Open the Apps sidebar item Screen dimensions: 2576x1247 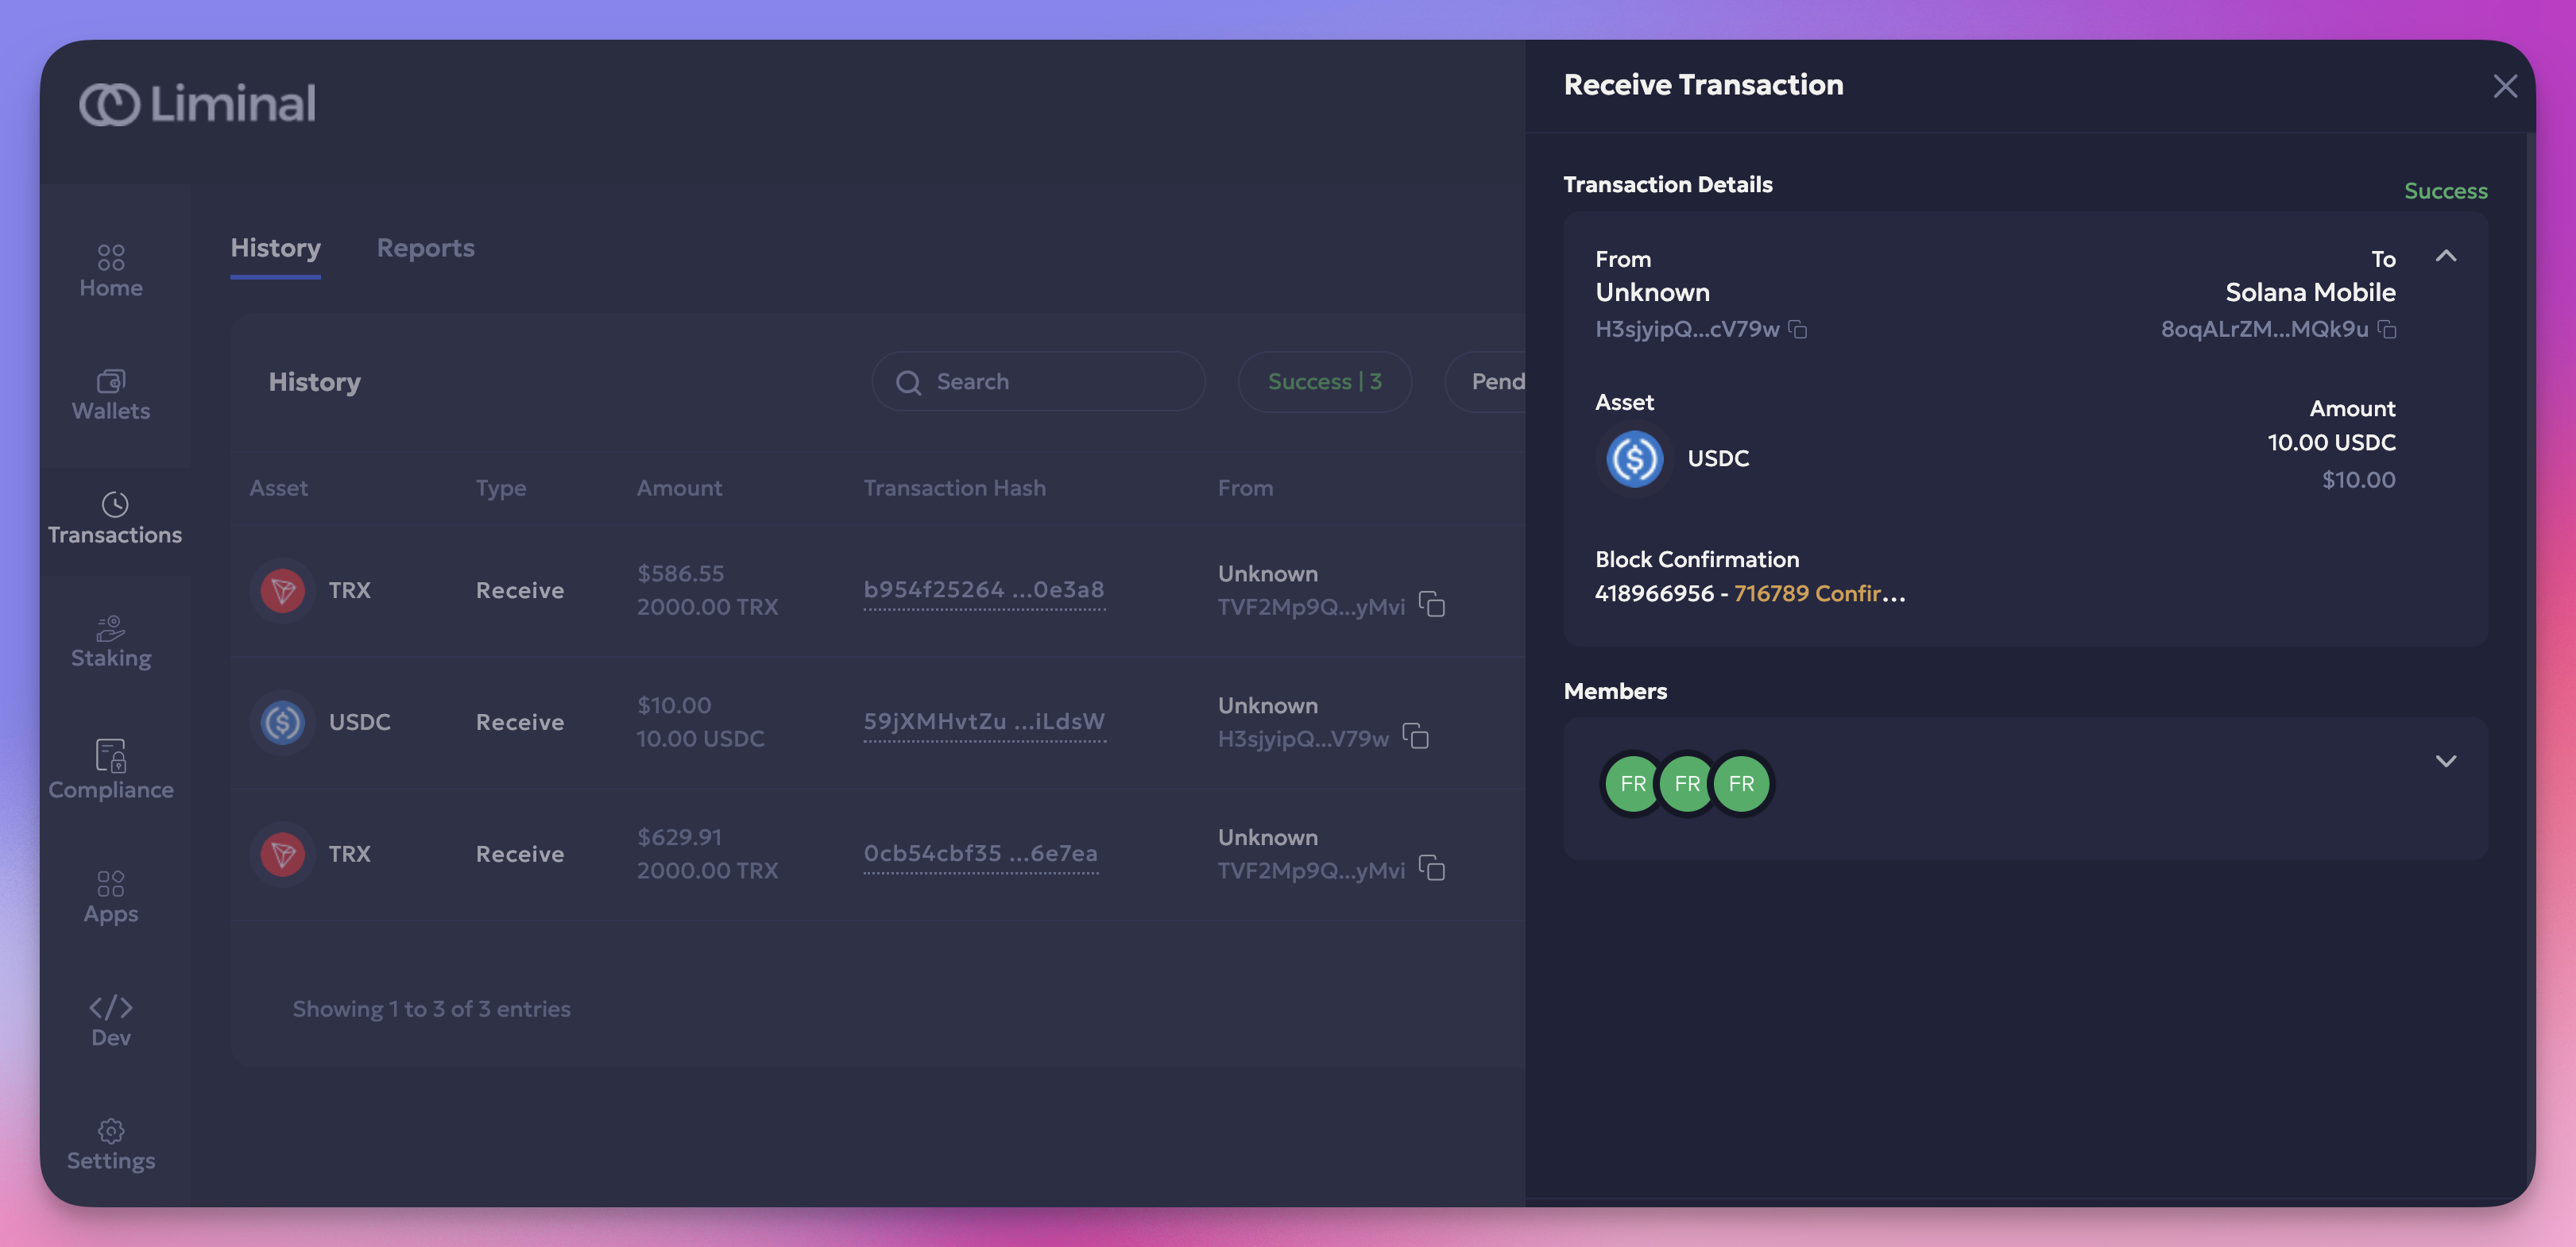click(x=111, y=896)
